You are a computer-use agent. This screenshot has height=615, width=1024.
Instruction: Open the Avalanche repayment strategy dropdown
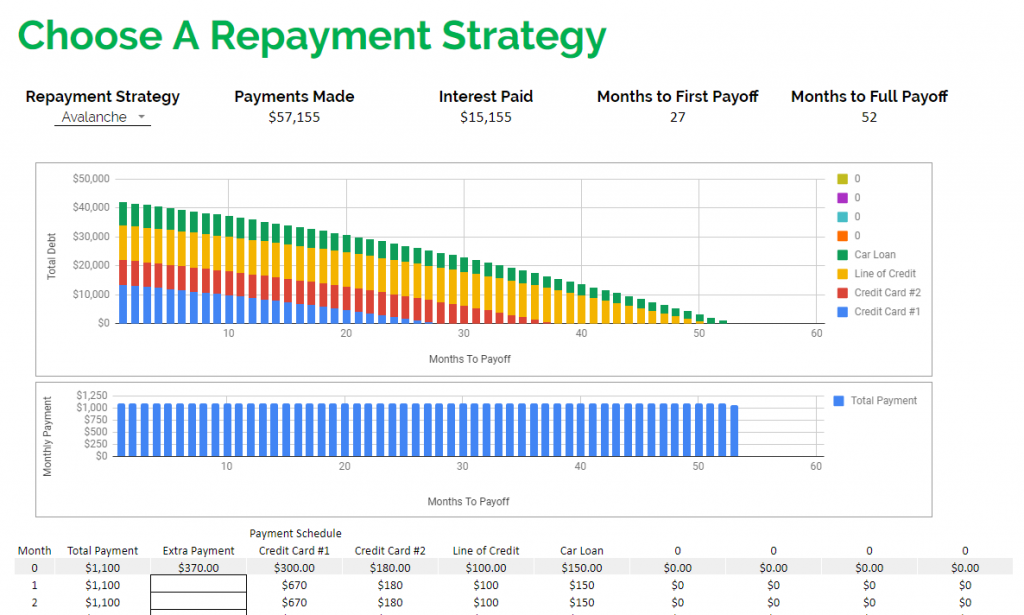click(102, 117)
